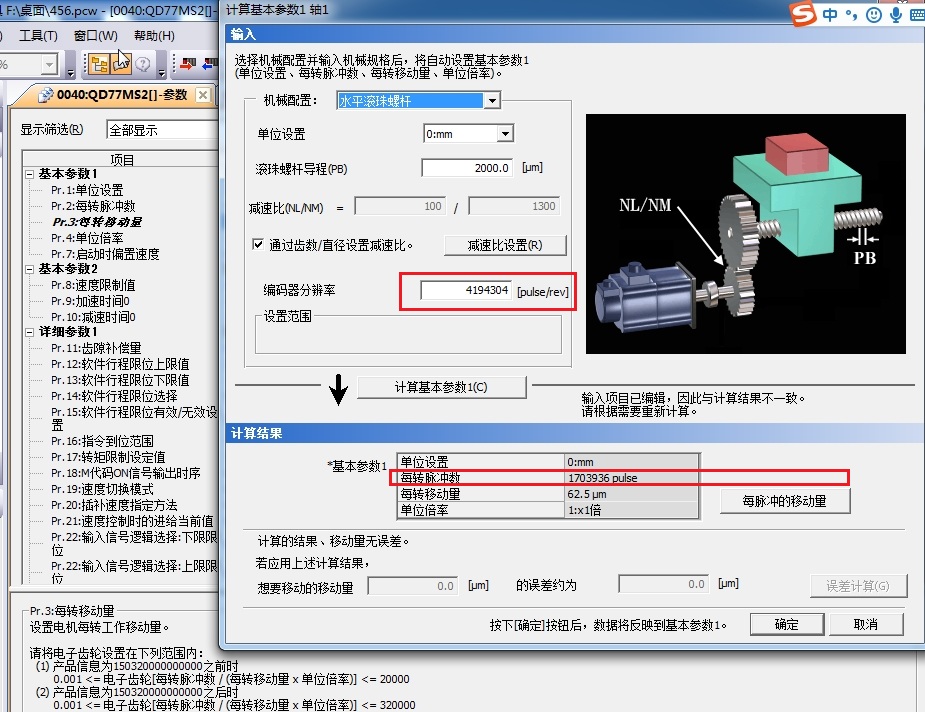Select Pr.8:速度限制值 in parameter tree
925x712 pixels.
pos(93,285)
